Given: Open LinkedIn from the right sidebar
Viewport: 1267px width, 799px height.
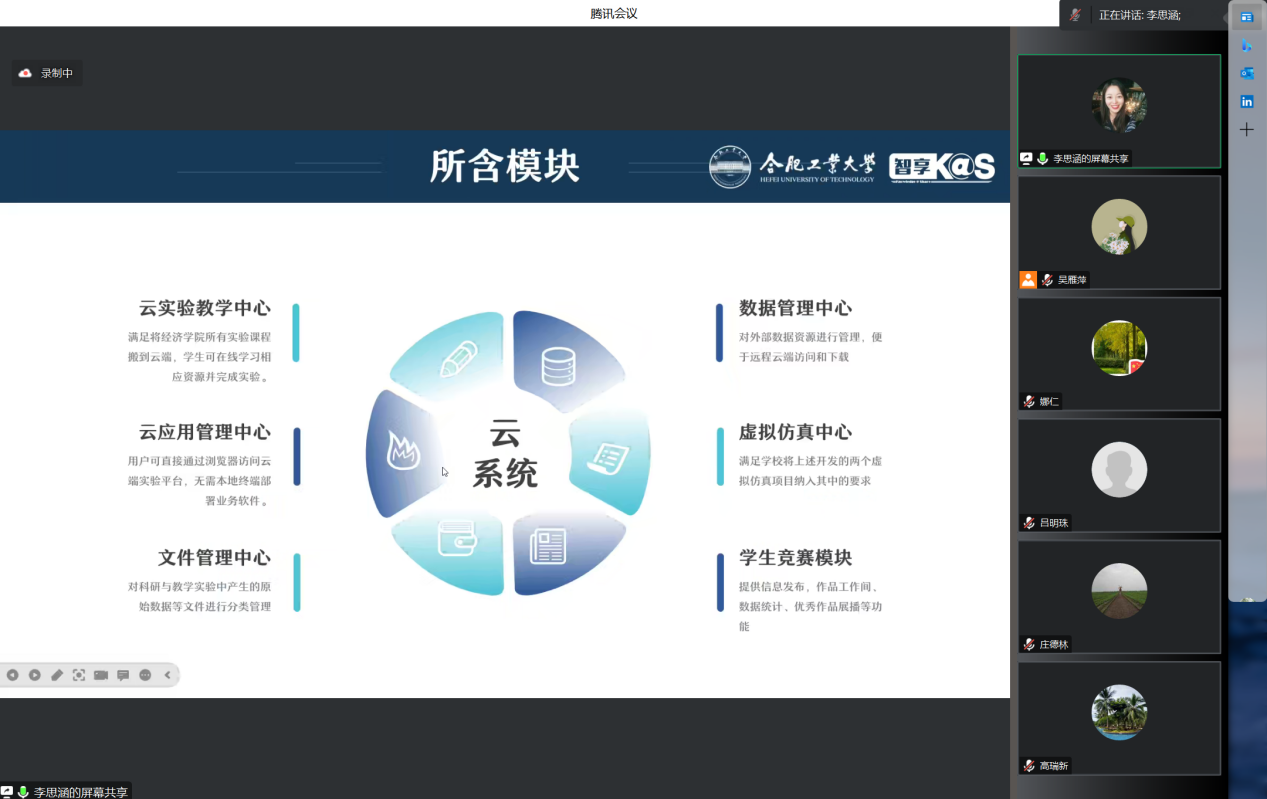Looking at the screenshot, I should [1246, 101].
